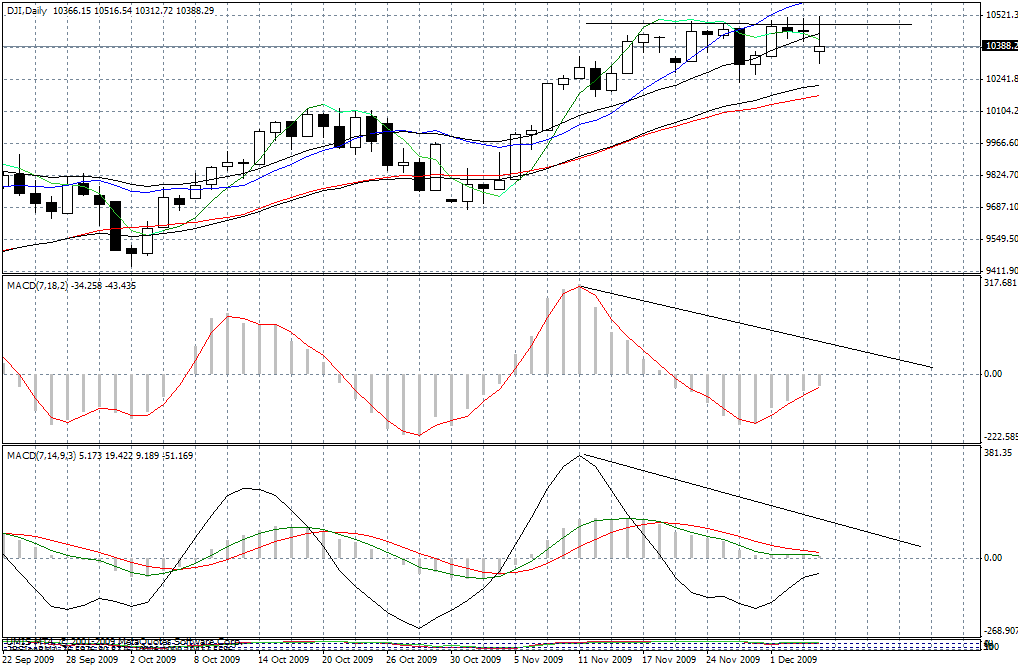Click the DJI,Daily chart title label
The width and height of the screenshot is (1018, 667).
click(26, 9)
